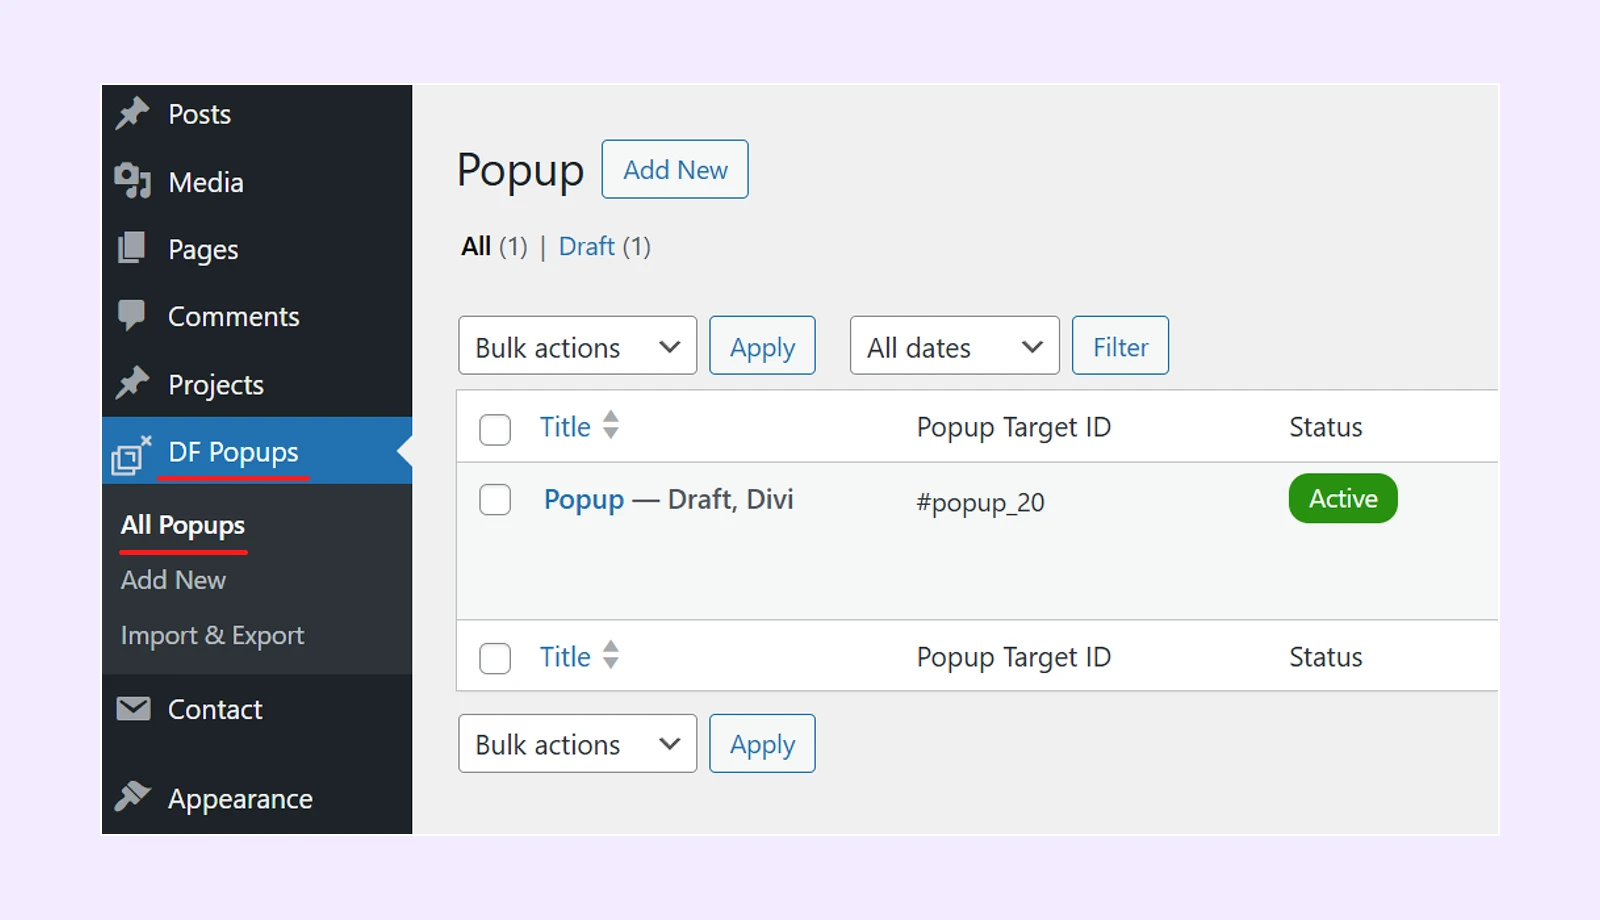
Task: Open the Import & Export submenu item
Action: coord(212,636)
